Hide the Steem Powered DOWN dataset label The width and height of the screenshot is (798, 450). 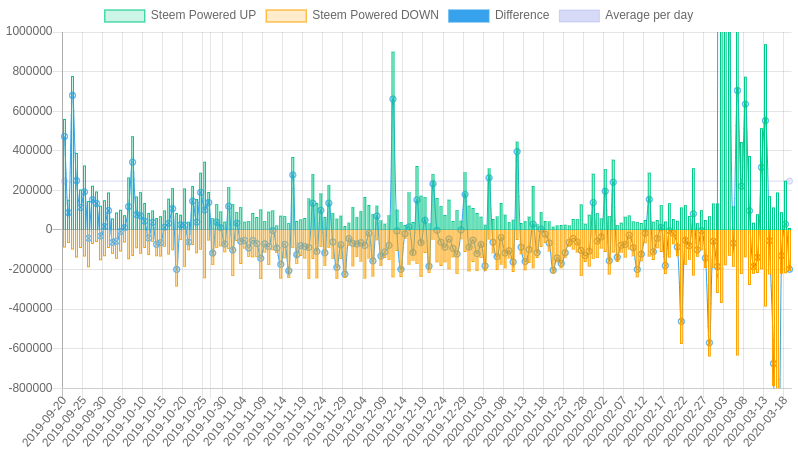(376, 15)
